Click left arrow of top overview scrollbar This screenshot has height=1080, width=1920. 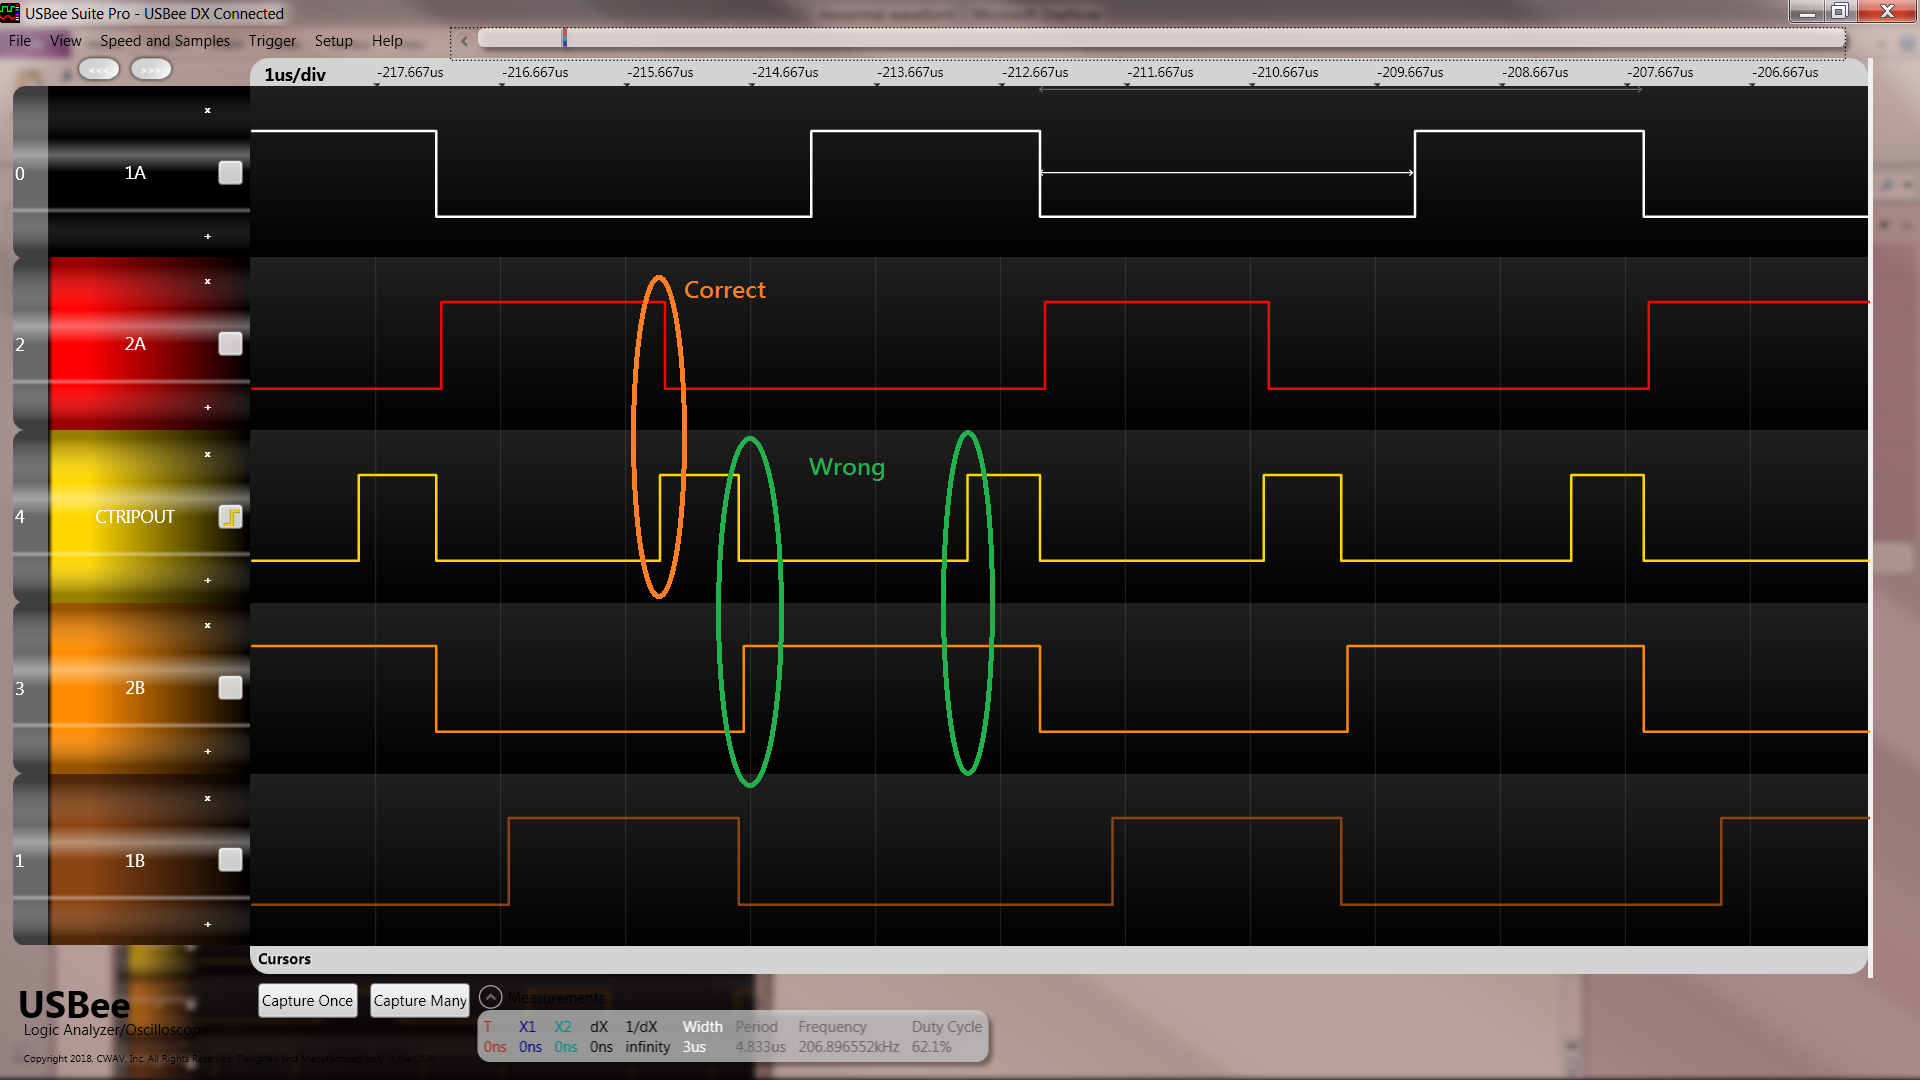tap(464, 41)
